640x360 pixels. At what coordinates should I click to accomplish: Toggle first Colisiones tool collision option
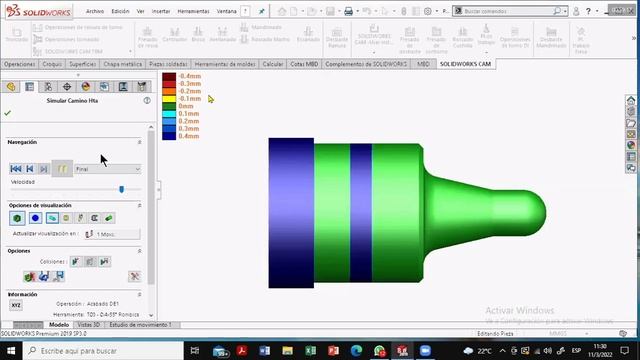pos(76,262)
